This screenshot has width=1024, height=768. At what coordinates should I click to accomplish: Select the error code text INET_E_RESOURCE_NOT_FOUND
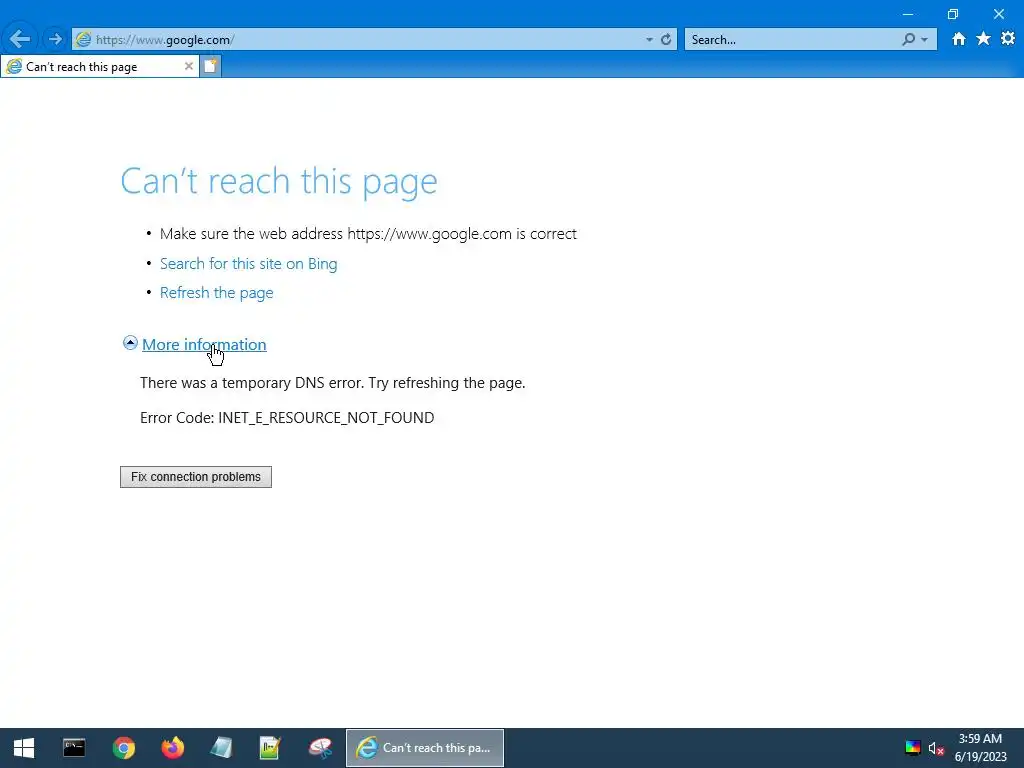[326, 418]
